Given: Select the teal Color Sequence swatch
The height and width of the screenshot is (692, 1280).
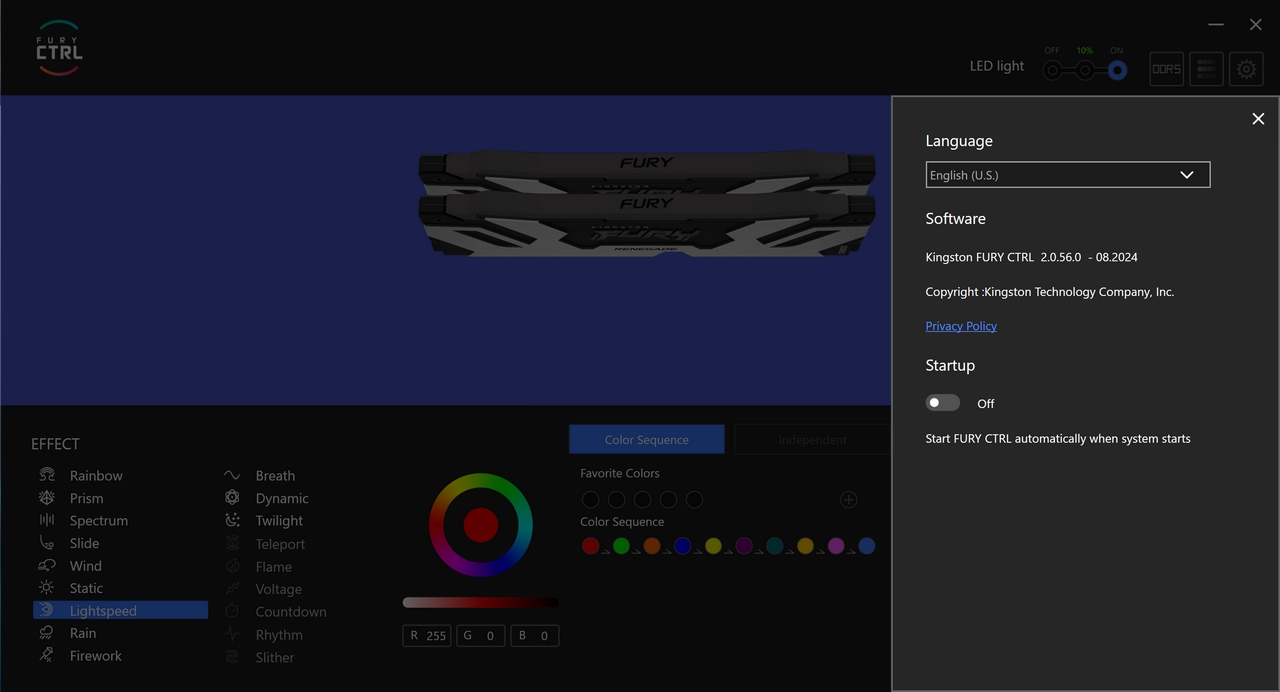Looking at the screenshot, I should point(774,545).
